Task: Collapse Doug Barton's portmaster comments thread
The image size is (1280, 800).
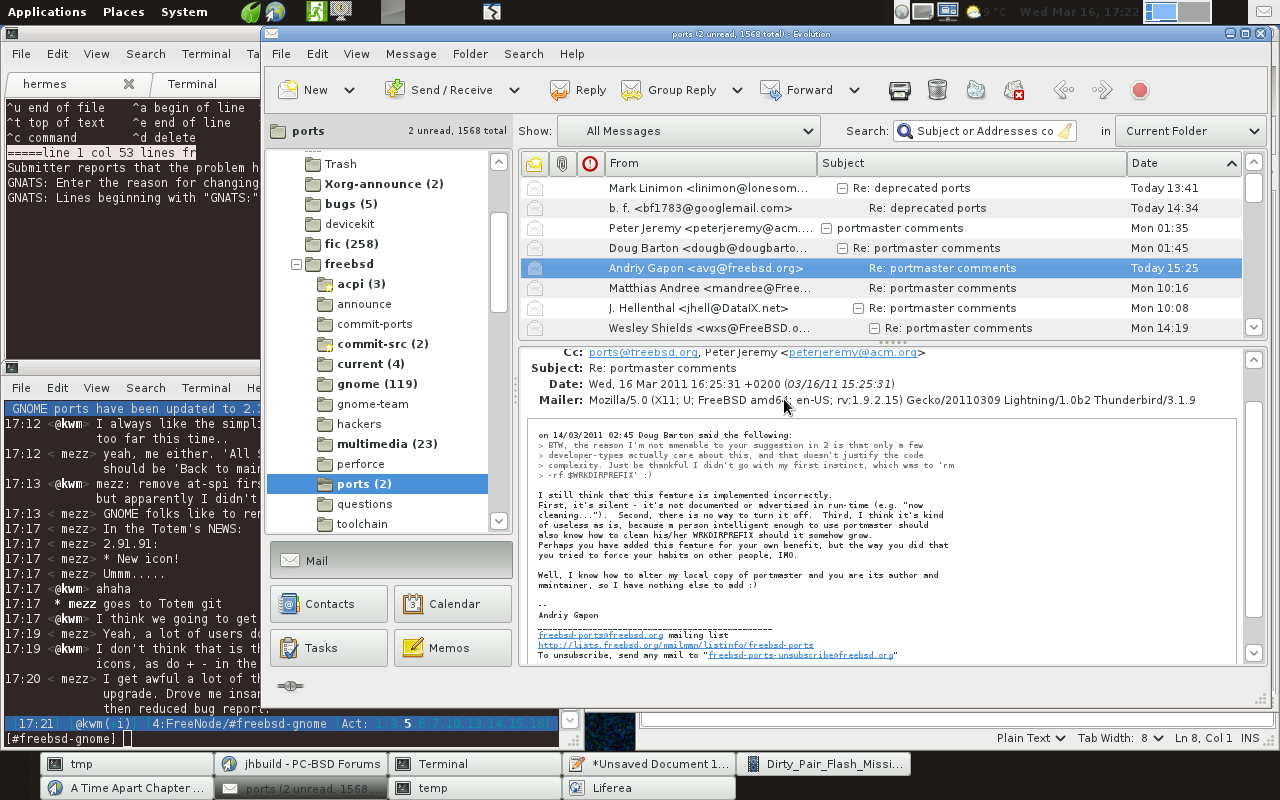Action: pyautogui.click(x=842, y=248)
